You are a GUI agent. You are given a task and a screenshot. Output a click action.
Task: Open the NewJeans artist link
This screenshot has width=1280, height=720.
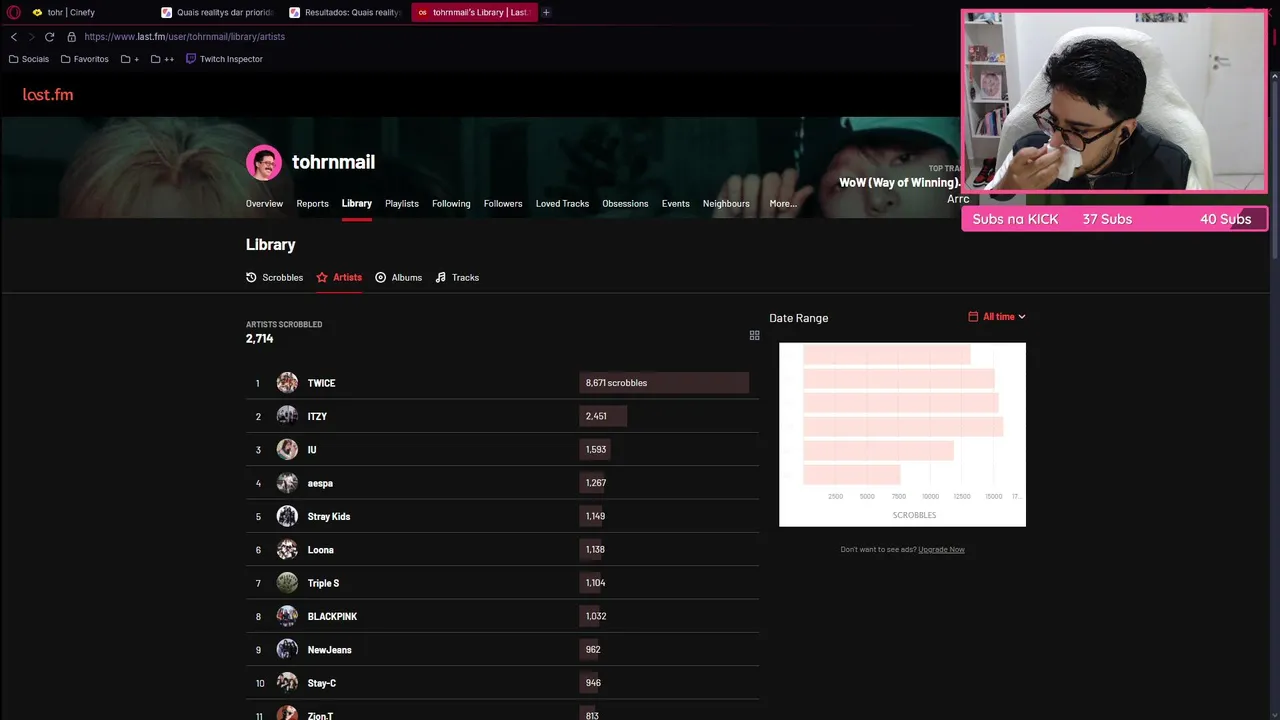(x=329, y=650)
